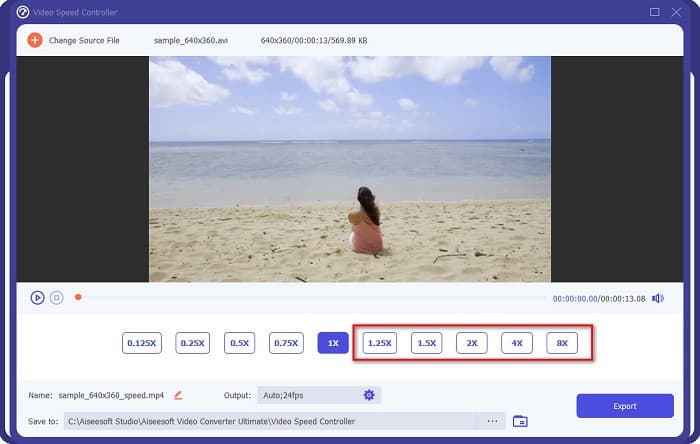
Task: Click the playback progress slider handle
Action: click(78, 297)
